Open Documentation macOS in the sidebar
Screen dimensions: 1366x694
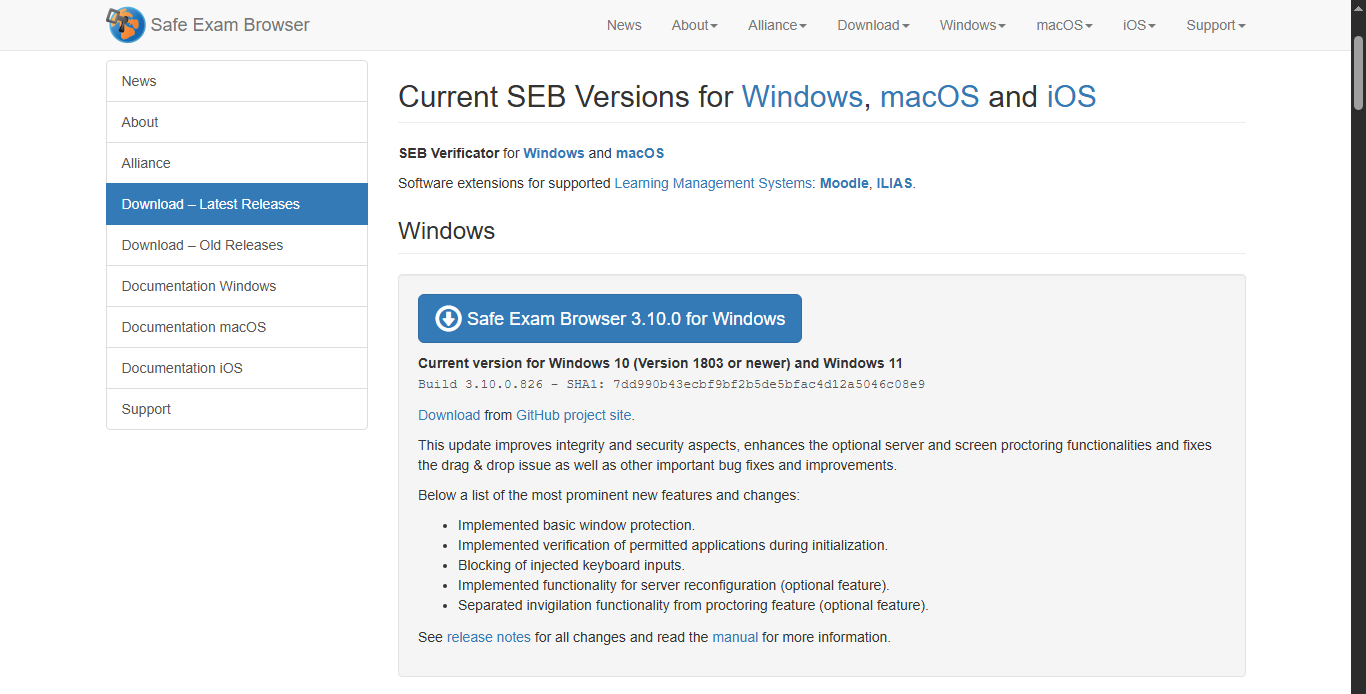point(194,327)
